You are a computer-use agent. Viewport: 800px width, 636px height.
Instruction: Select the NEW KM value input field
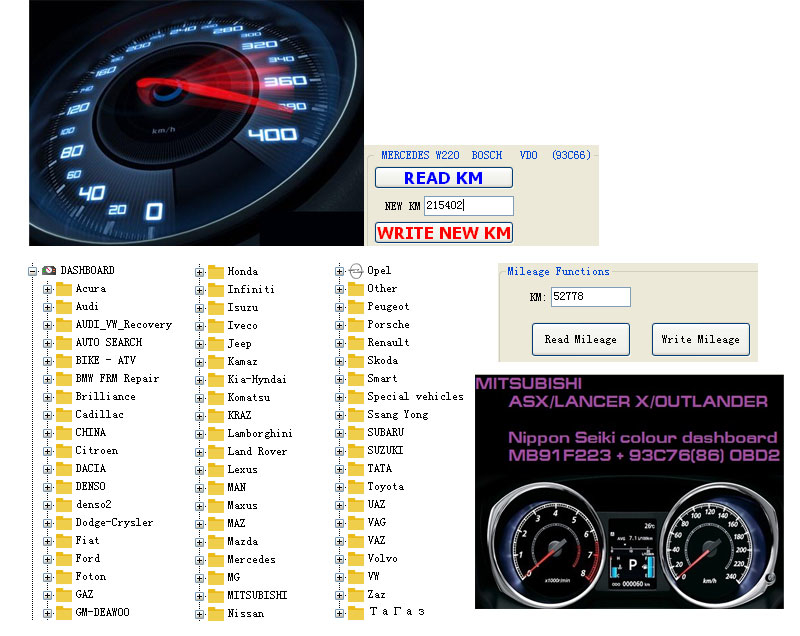pyautogui.click(x=468, y=206)
